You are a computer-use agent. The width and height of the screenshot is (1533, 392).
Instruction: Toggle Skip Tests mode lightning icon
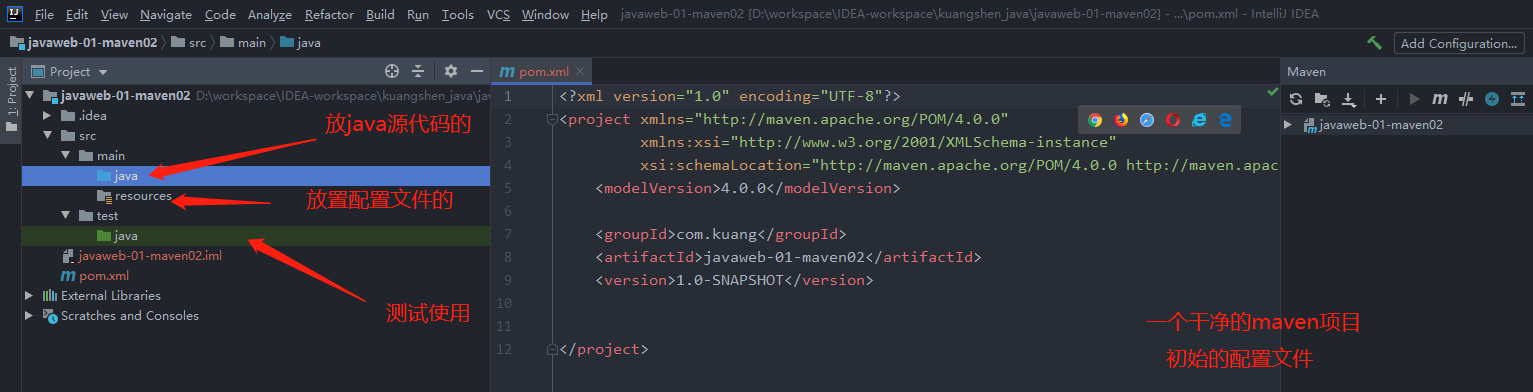tap(1492, 99)
